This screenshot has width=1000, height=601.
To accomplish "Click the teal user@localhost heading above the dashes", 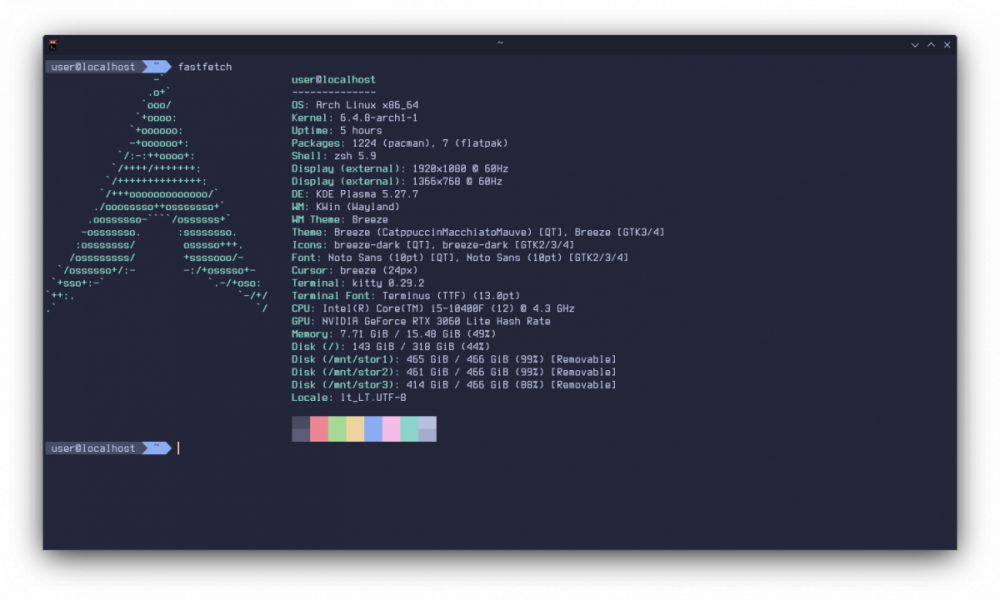I will pyautogui.click(x=334, y=80).
